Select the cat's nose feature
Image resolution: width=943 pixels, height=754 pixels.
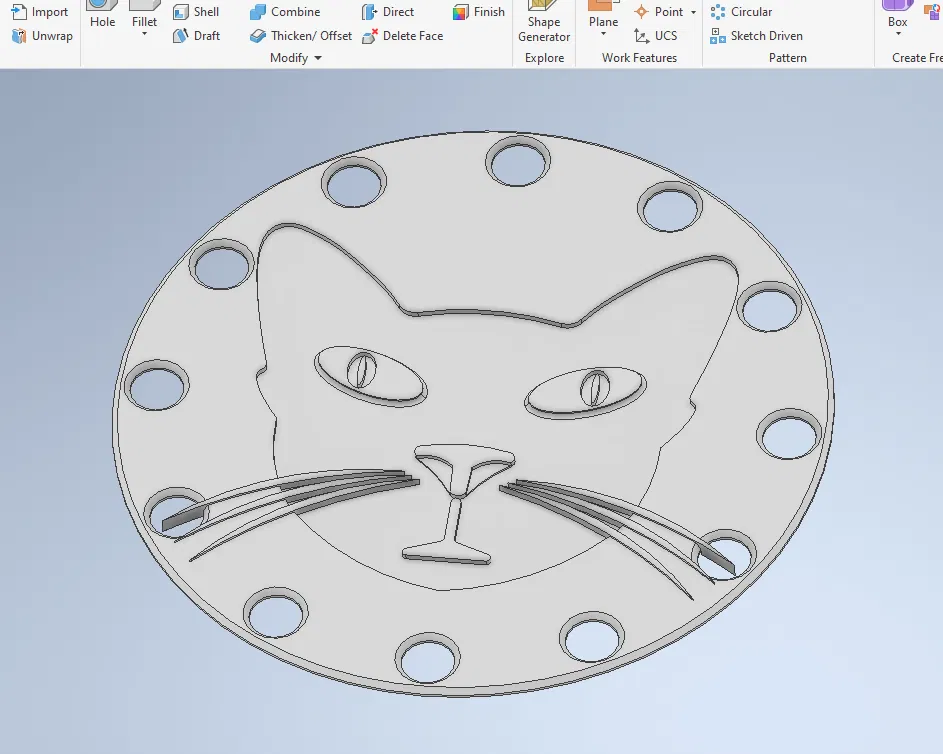464,469
